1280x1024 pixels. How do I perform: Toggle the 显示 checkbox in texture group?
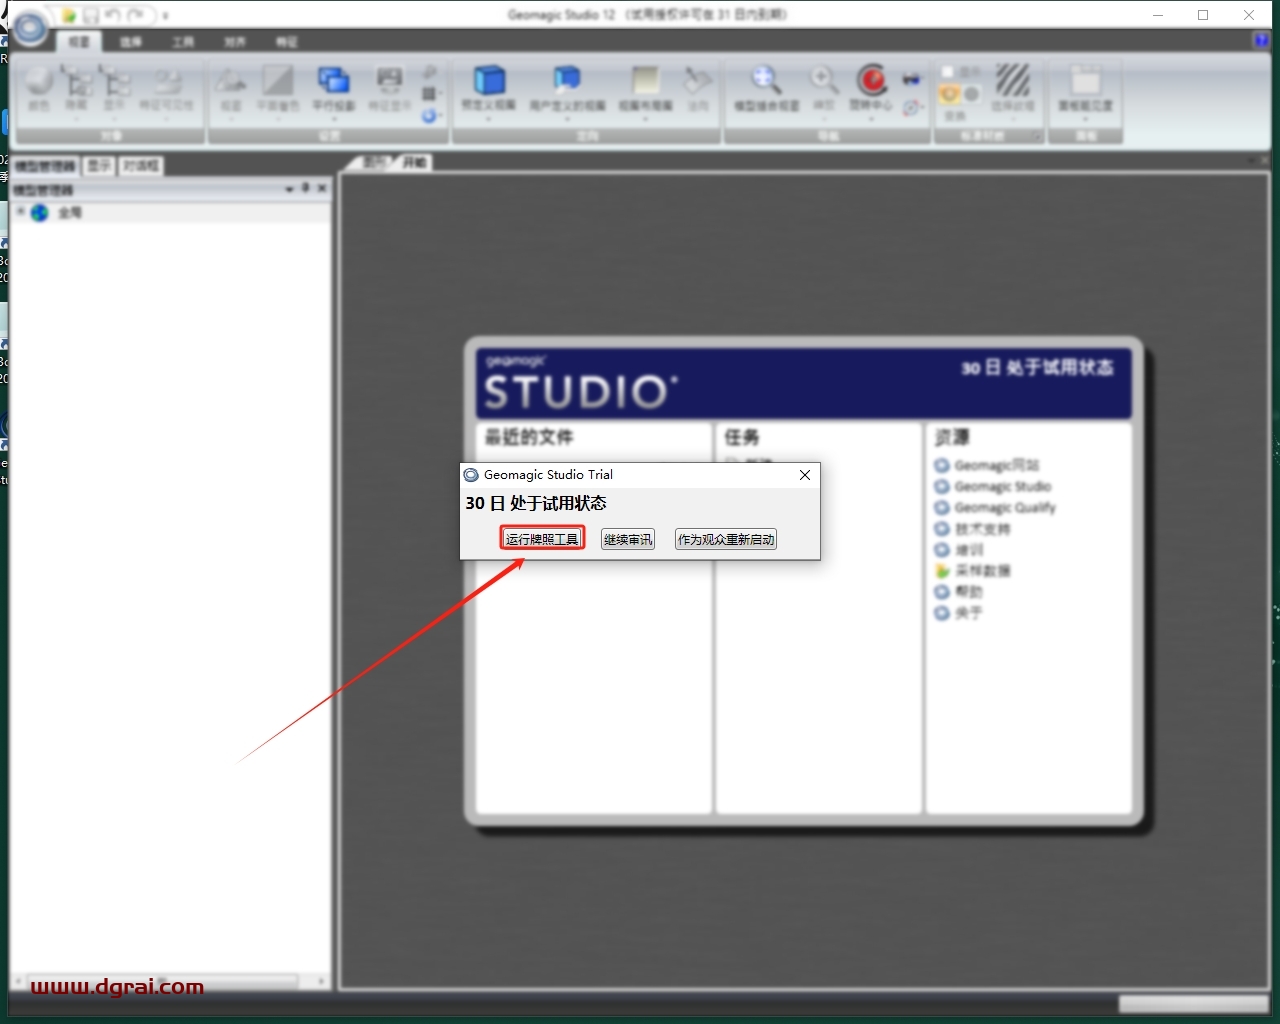[947, 72]
